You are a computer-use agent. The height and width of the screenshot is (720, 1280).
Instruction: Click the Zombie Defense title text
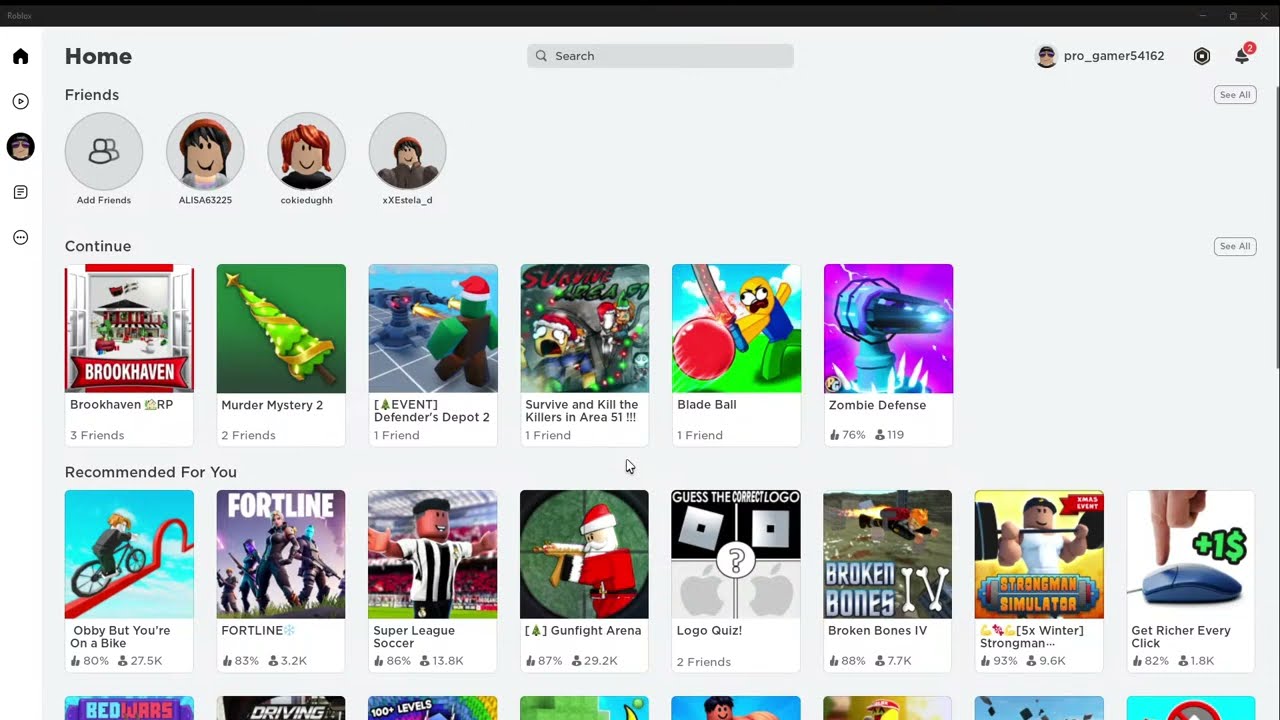(x=877, y=405)
